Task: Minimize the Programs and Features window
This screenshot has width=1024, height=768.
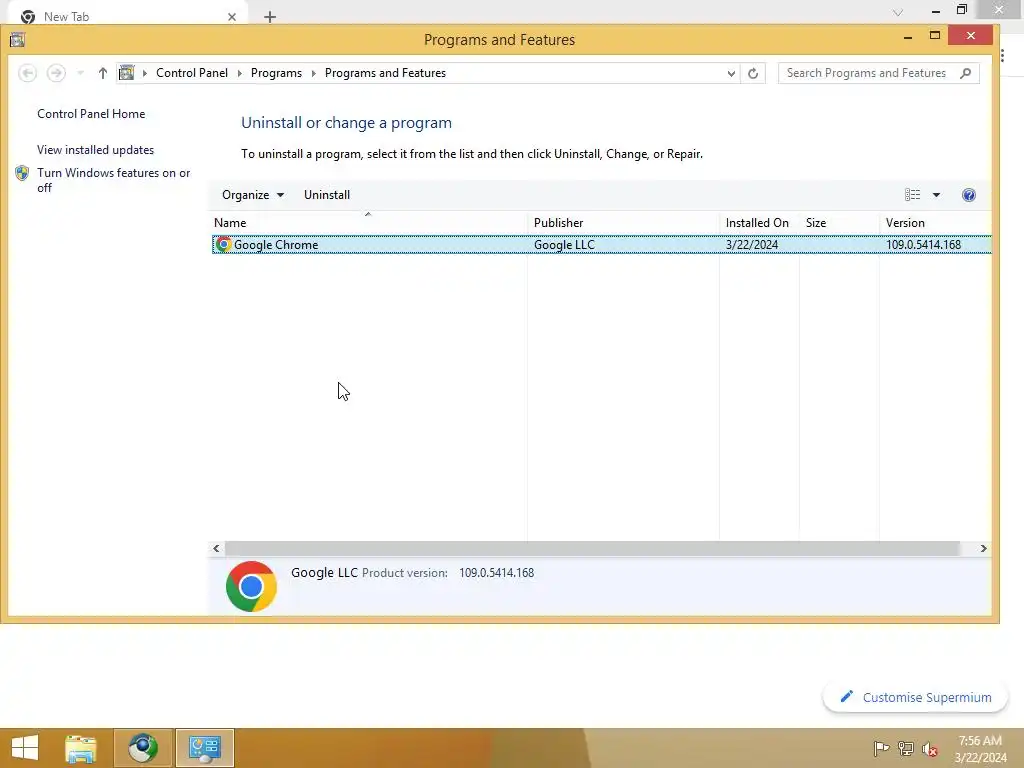Action: [x=908, y=37]
